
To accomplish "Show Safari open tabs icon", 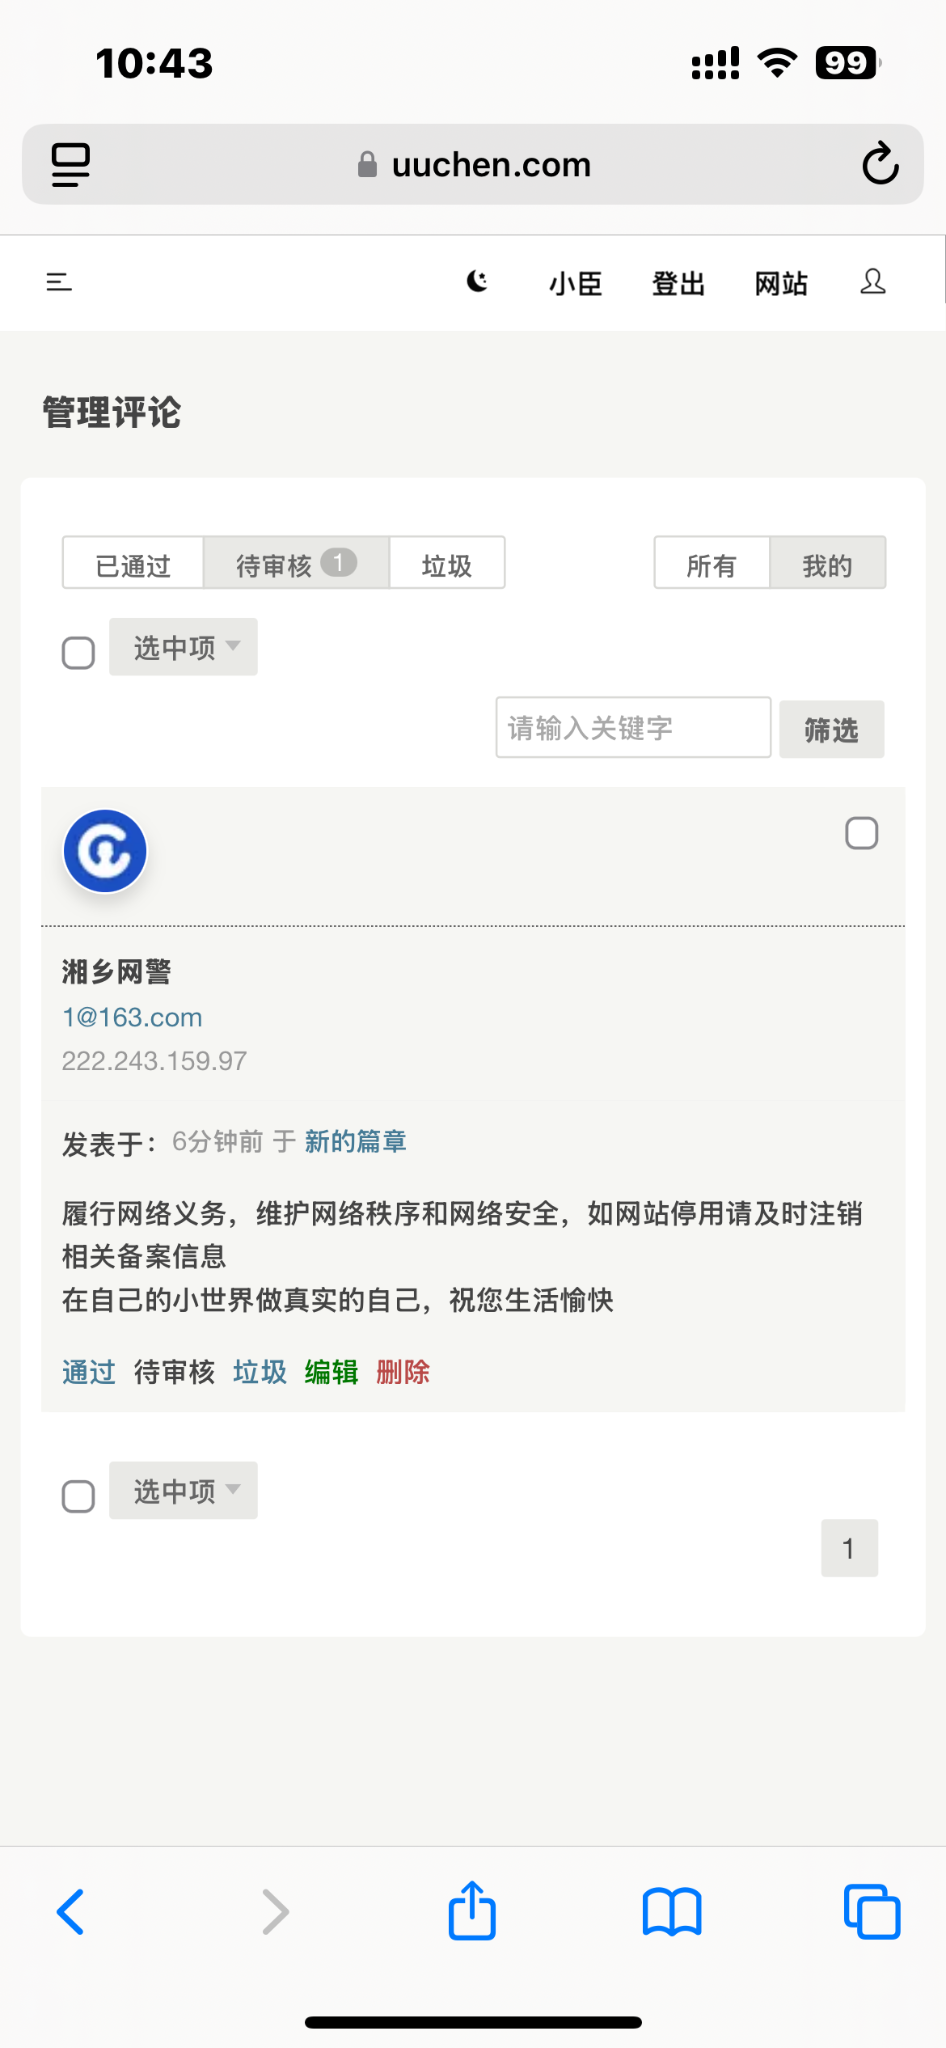I will pyautogui.click(x=872, y=1911).
